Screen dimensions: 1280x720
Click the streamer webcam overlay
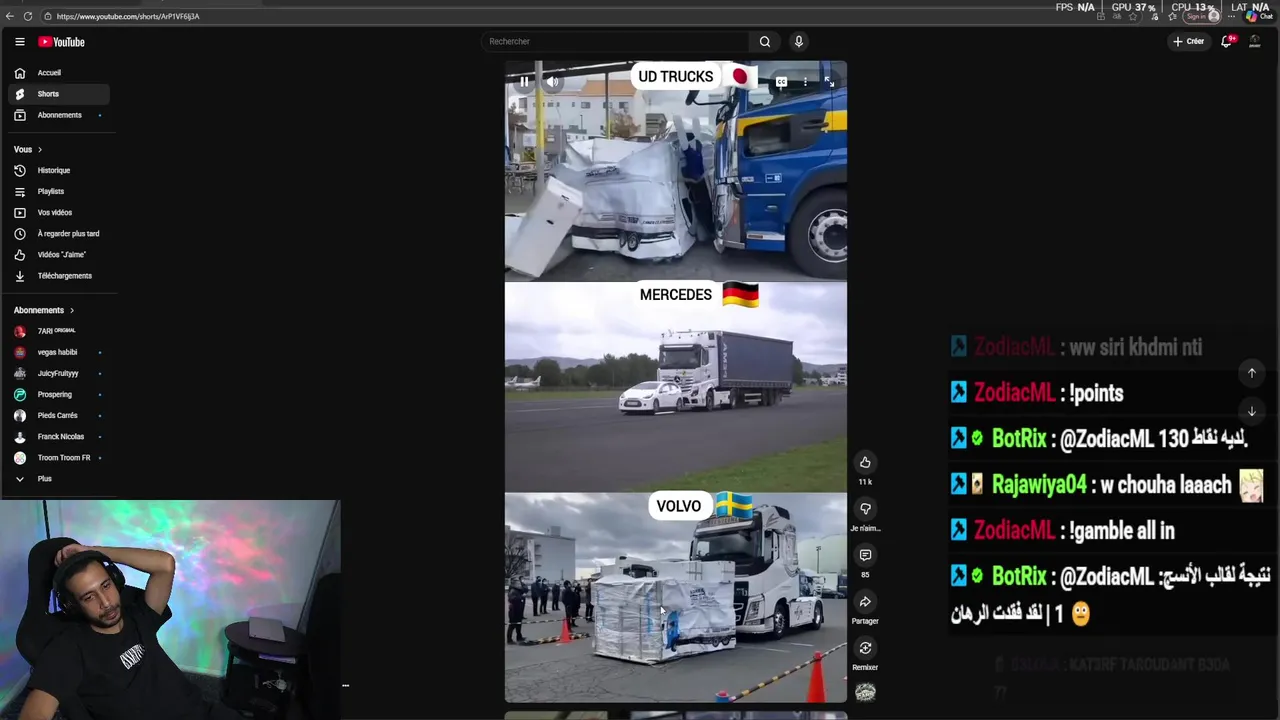pos(170,608)
